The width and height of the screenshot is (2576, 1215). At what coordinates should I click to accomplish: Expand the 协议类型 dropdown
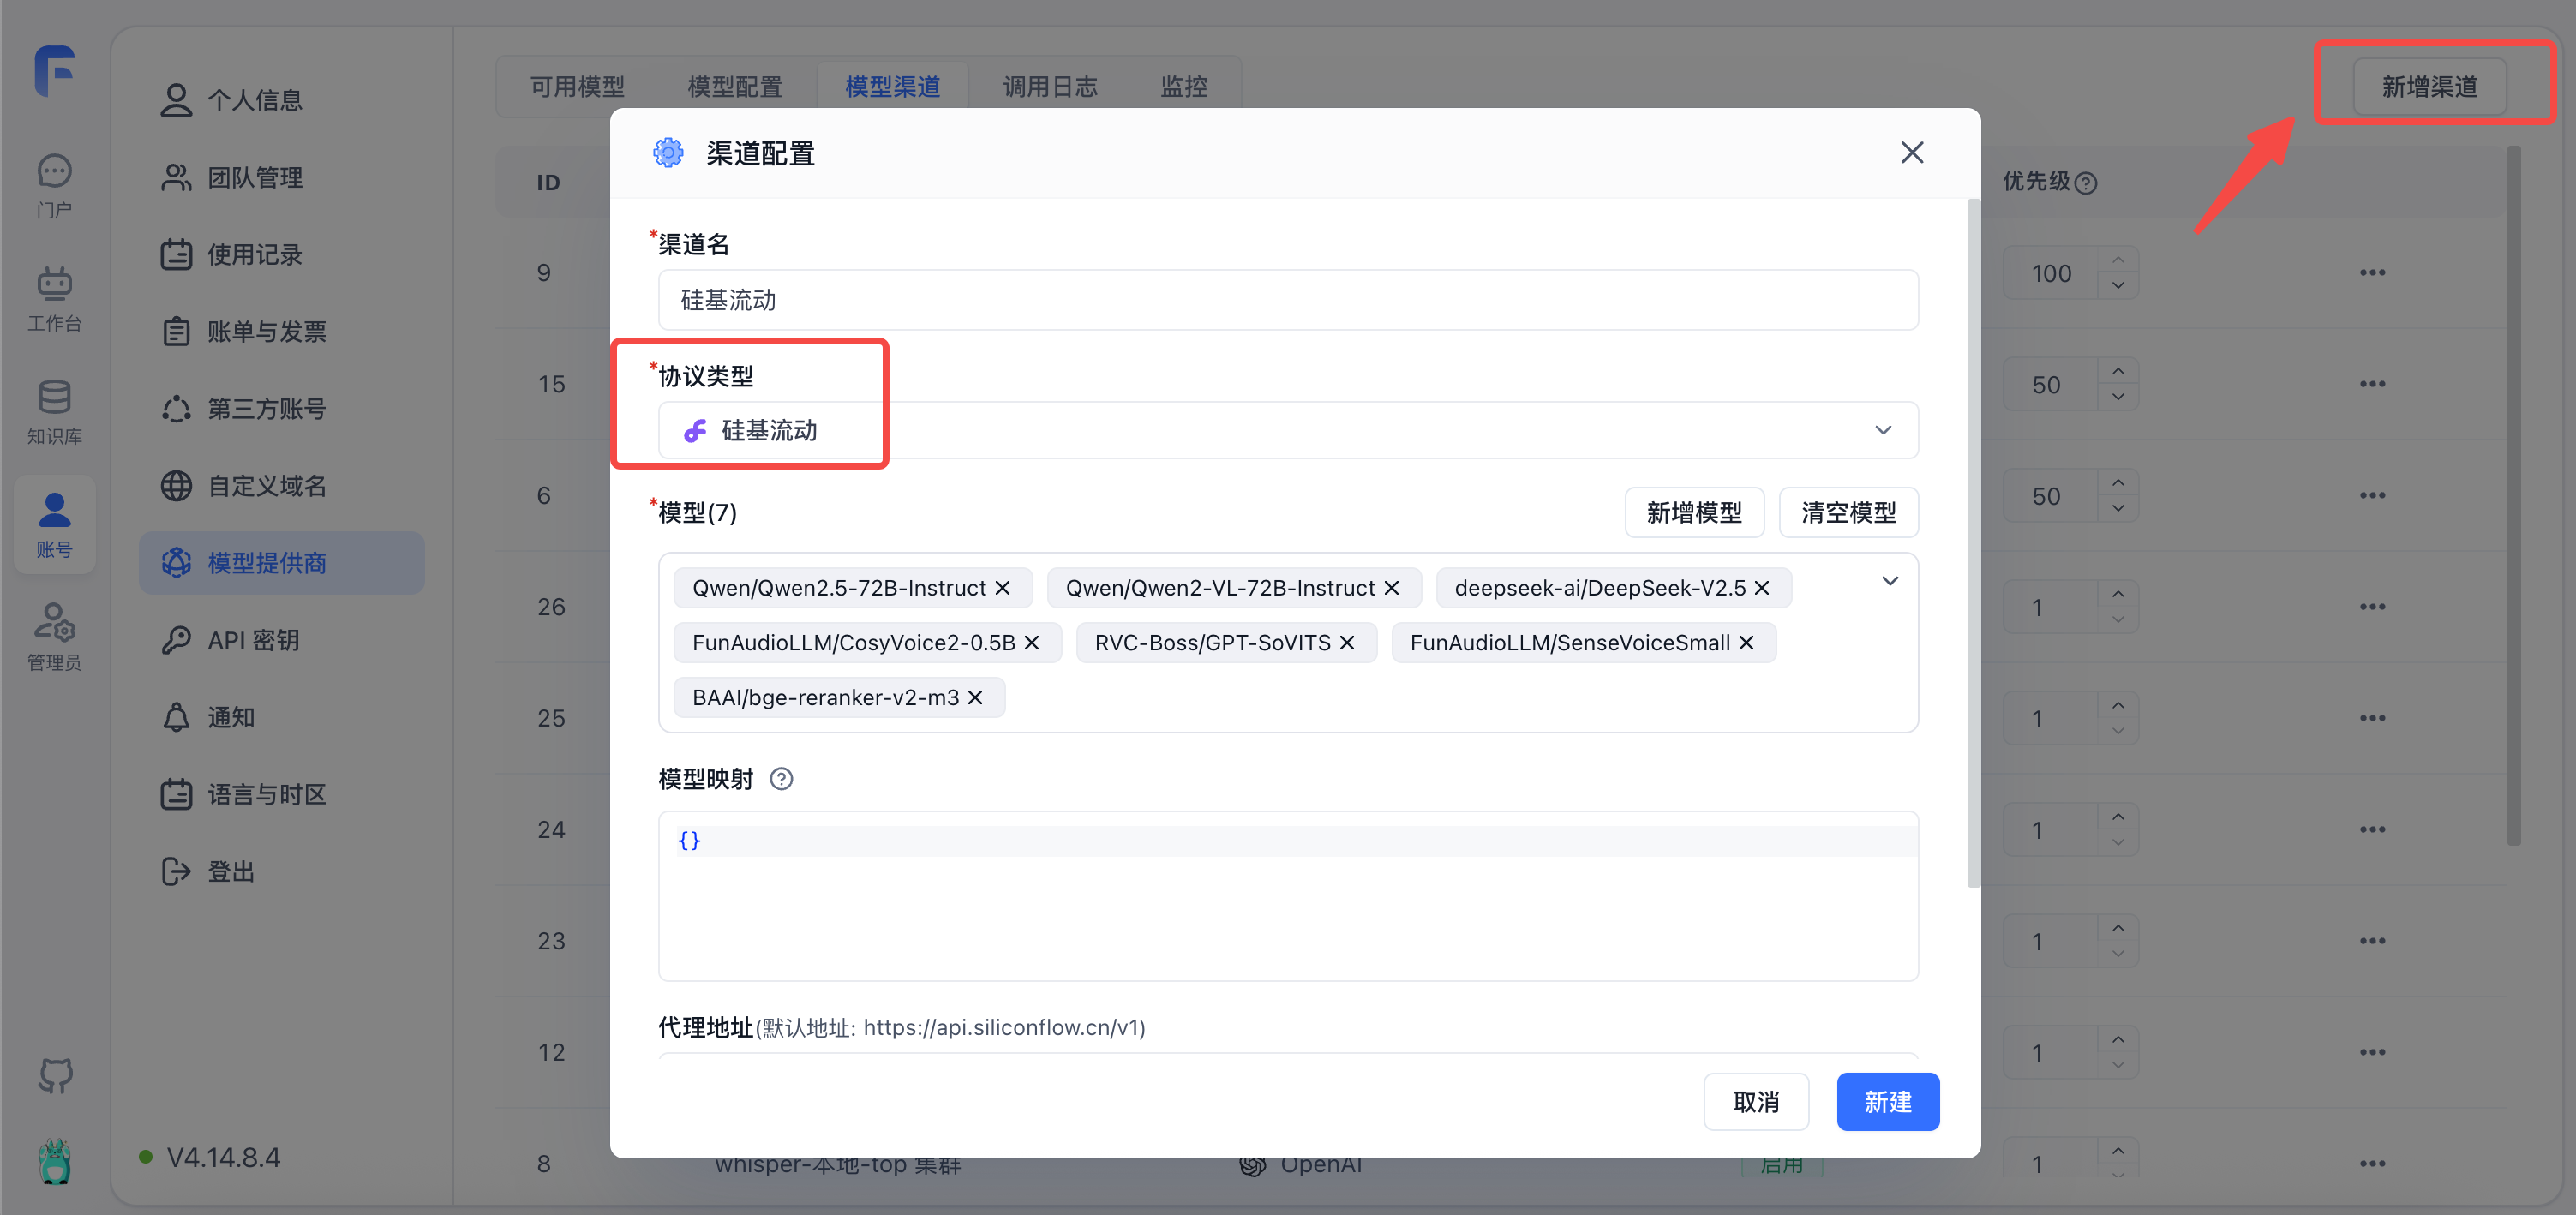[x=1883, y=430]
